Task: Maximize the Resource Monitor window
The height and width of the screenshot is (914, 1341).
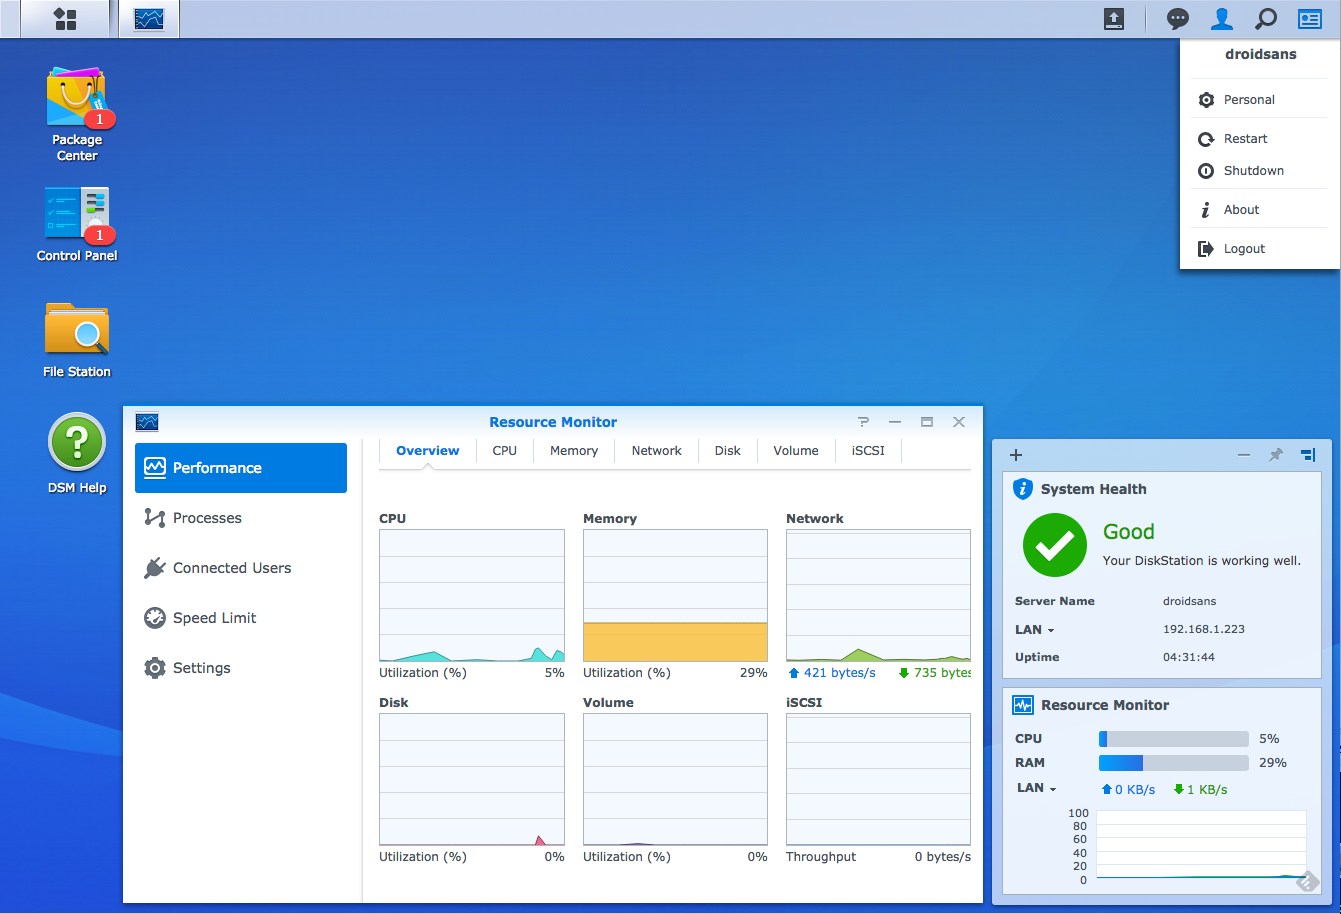Action: (927, 422)
